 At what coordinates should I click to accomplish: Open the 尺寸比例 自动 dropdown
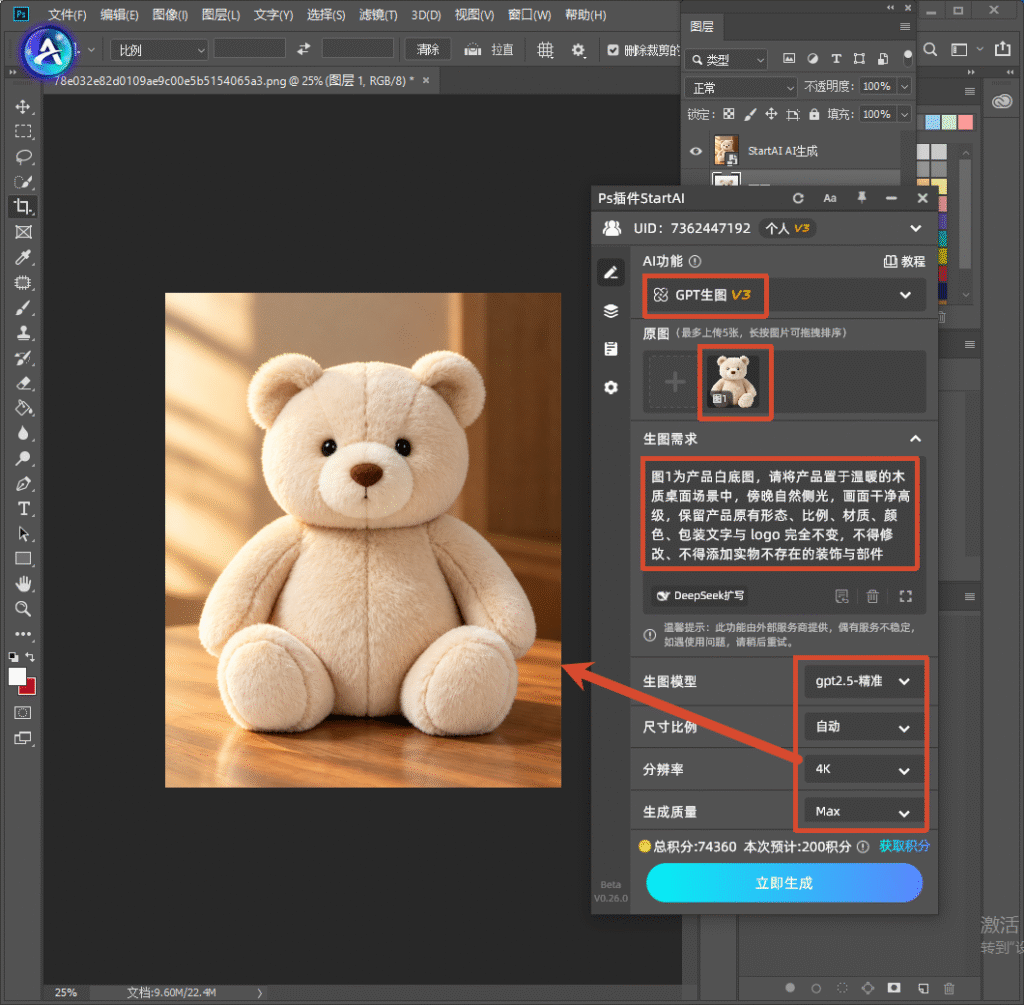[863, 727]
